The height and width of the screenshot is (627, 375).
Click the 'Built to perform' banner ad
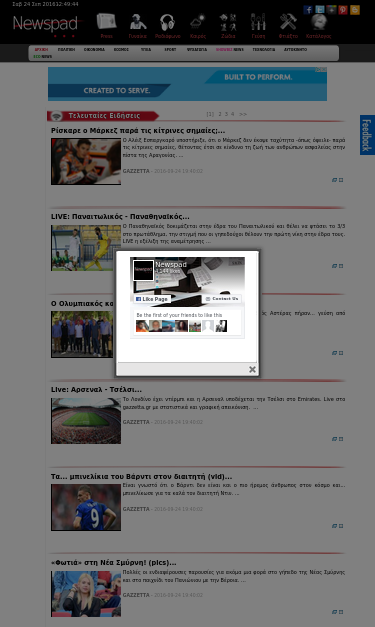click(x=187, y=84)
